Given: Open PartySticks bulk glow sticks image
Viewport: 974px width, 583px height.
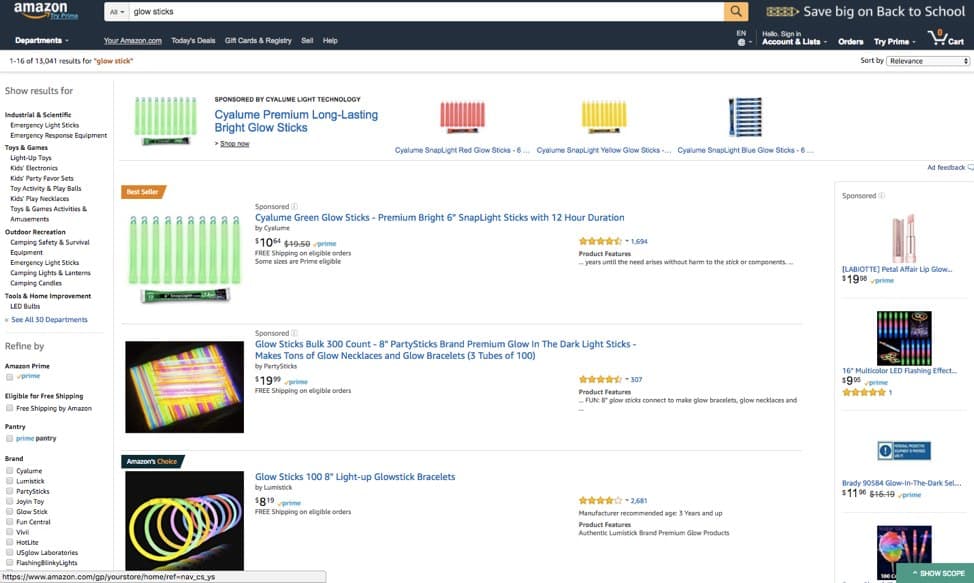Looking at the screenshot, I should tap(184, 387).
